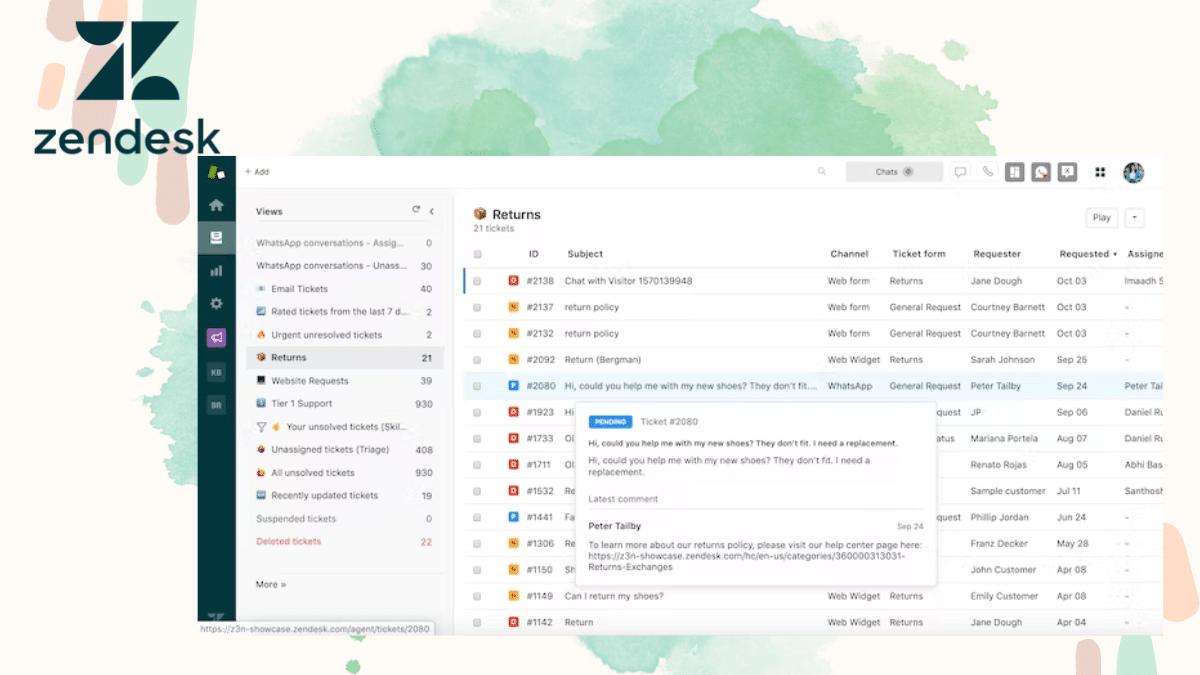Expand more views via the More link
Viewport: 1200px width, 675px height.
tap(269, 584)
